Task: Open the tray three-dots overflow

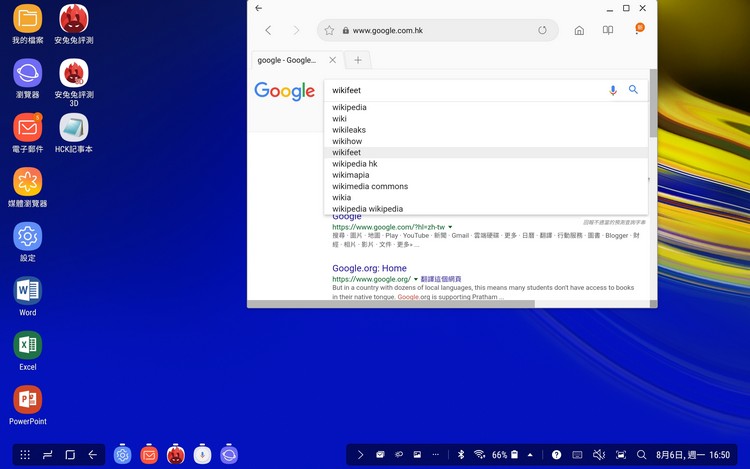Action: pyautogui.click(x=435, y=455)
